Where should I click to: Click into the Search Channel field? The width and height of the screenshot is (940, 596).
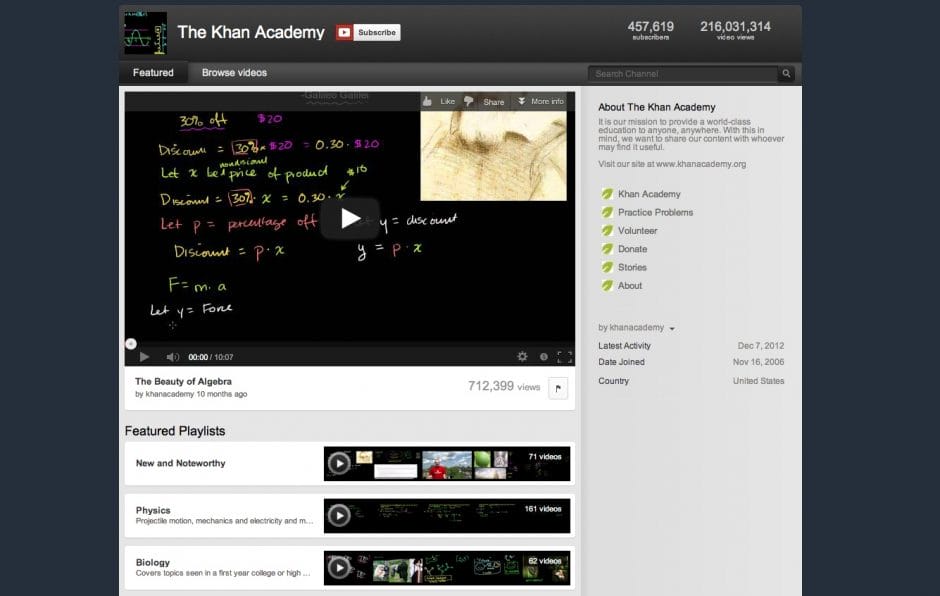click(x=683, y=74)
